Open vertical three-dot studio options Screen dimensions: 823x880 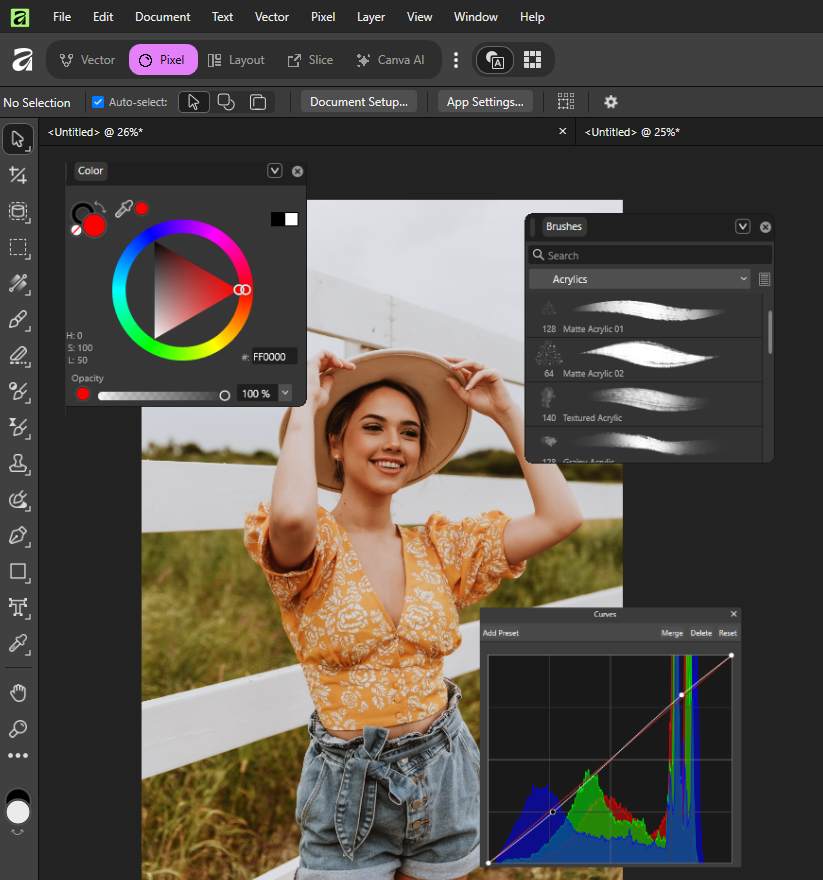point(456,59)
